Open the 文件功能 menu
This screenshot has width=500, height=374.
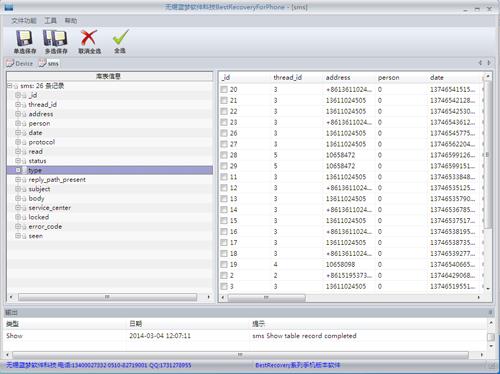click(24, 21)
